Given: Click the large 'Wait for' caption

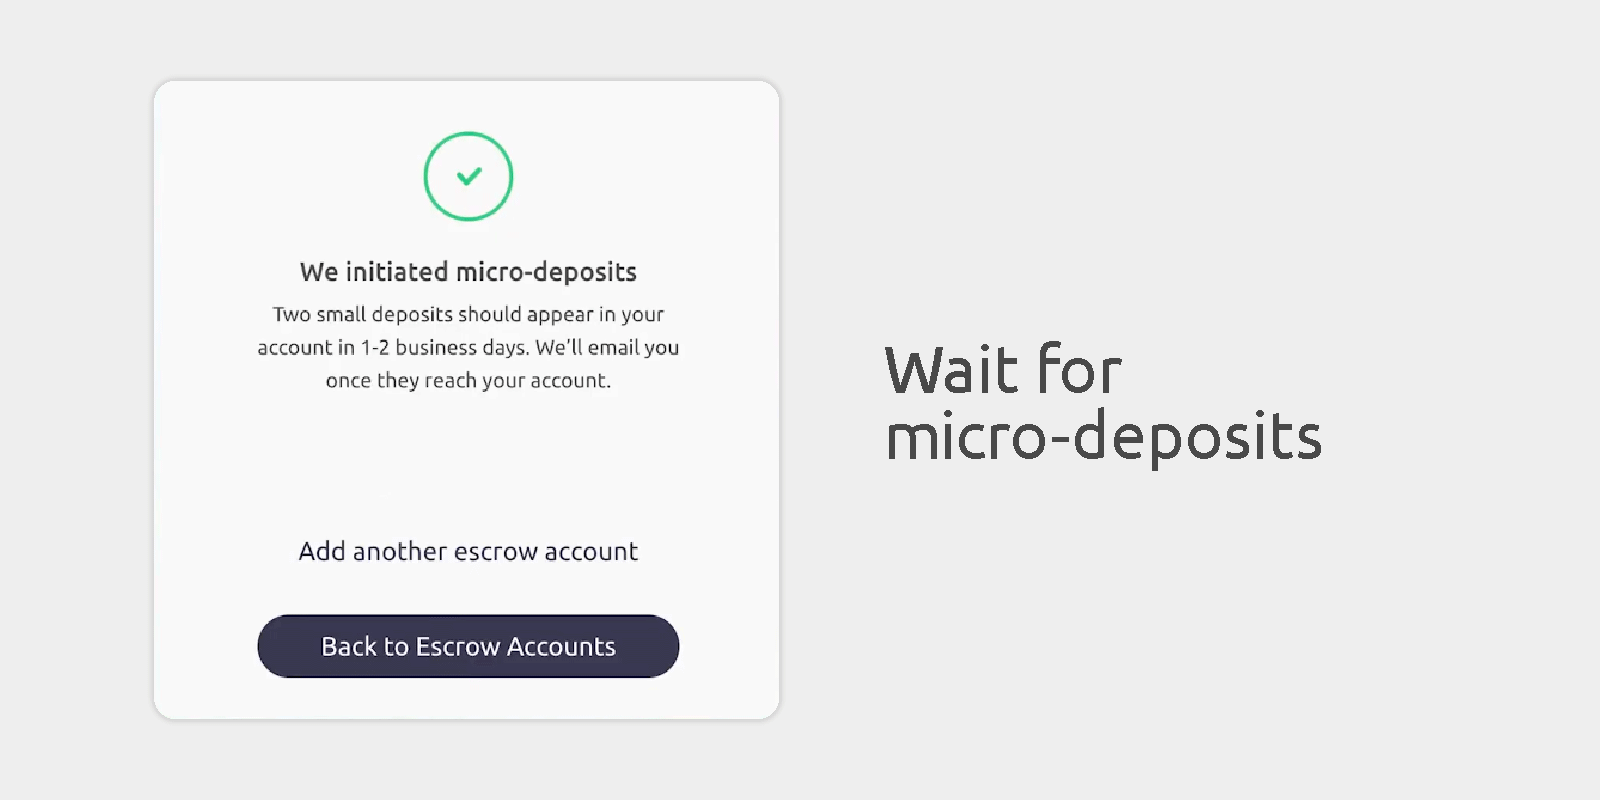Looking at the screenshot, I should click(x=1003, y=370).
